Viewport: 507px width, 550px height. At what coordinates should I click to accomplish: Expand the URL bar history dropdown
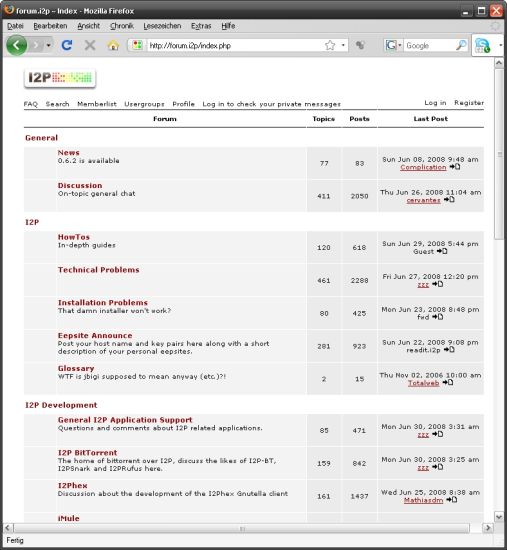343,45
